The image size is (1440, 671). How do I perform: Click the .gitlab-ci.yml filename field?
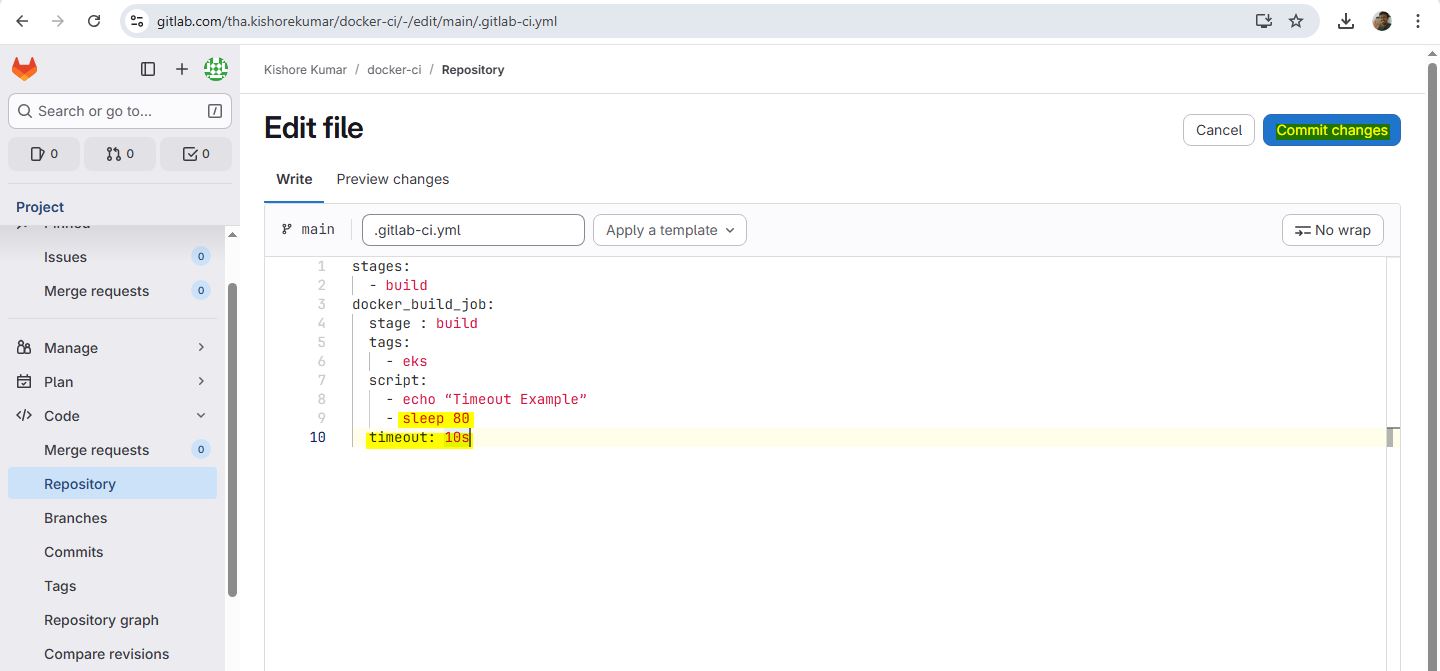473,230
